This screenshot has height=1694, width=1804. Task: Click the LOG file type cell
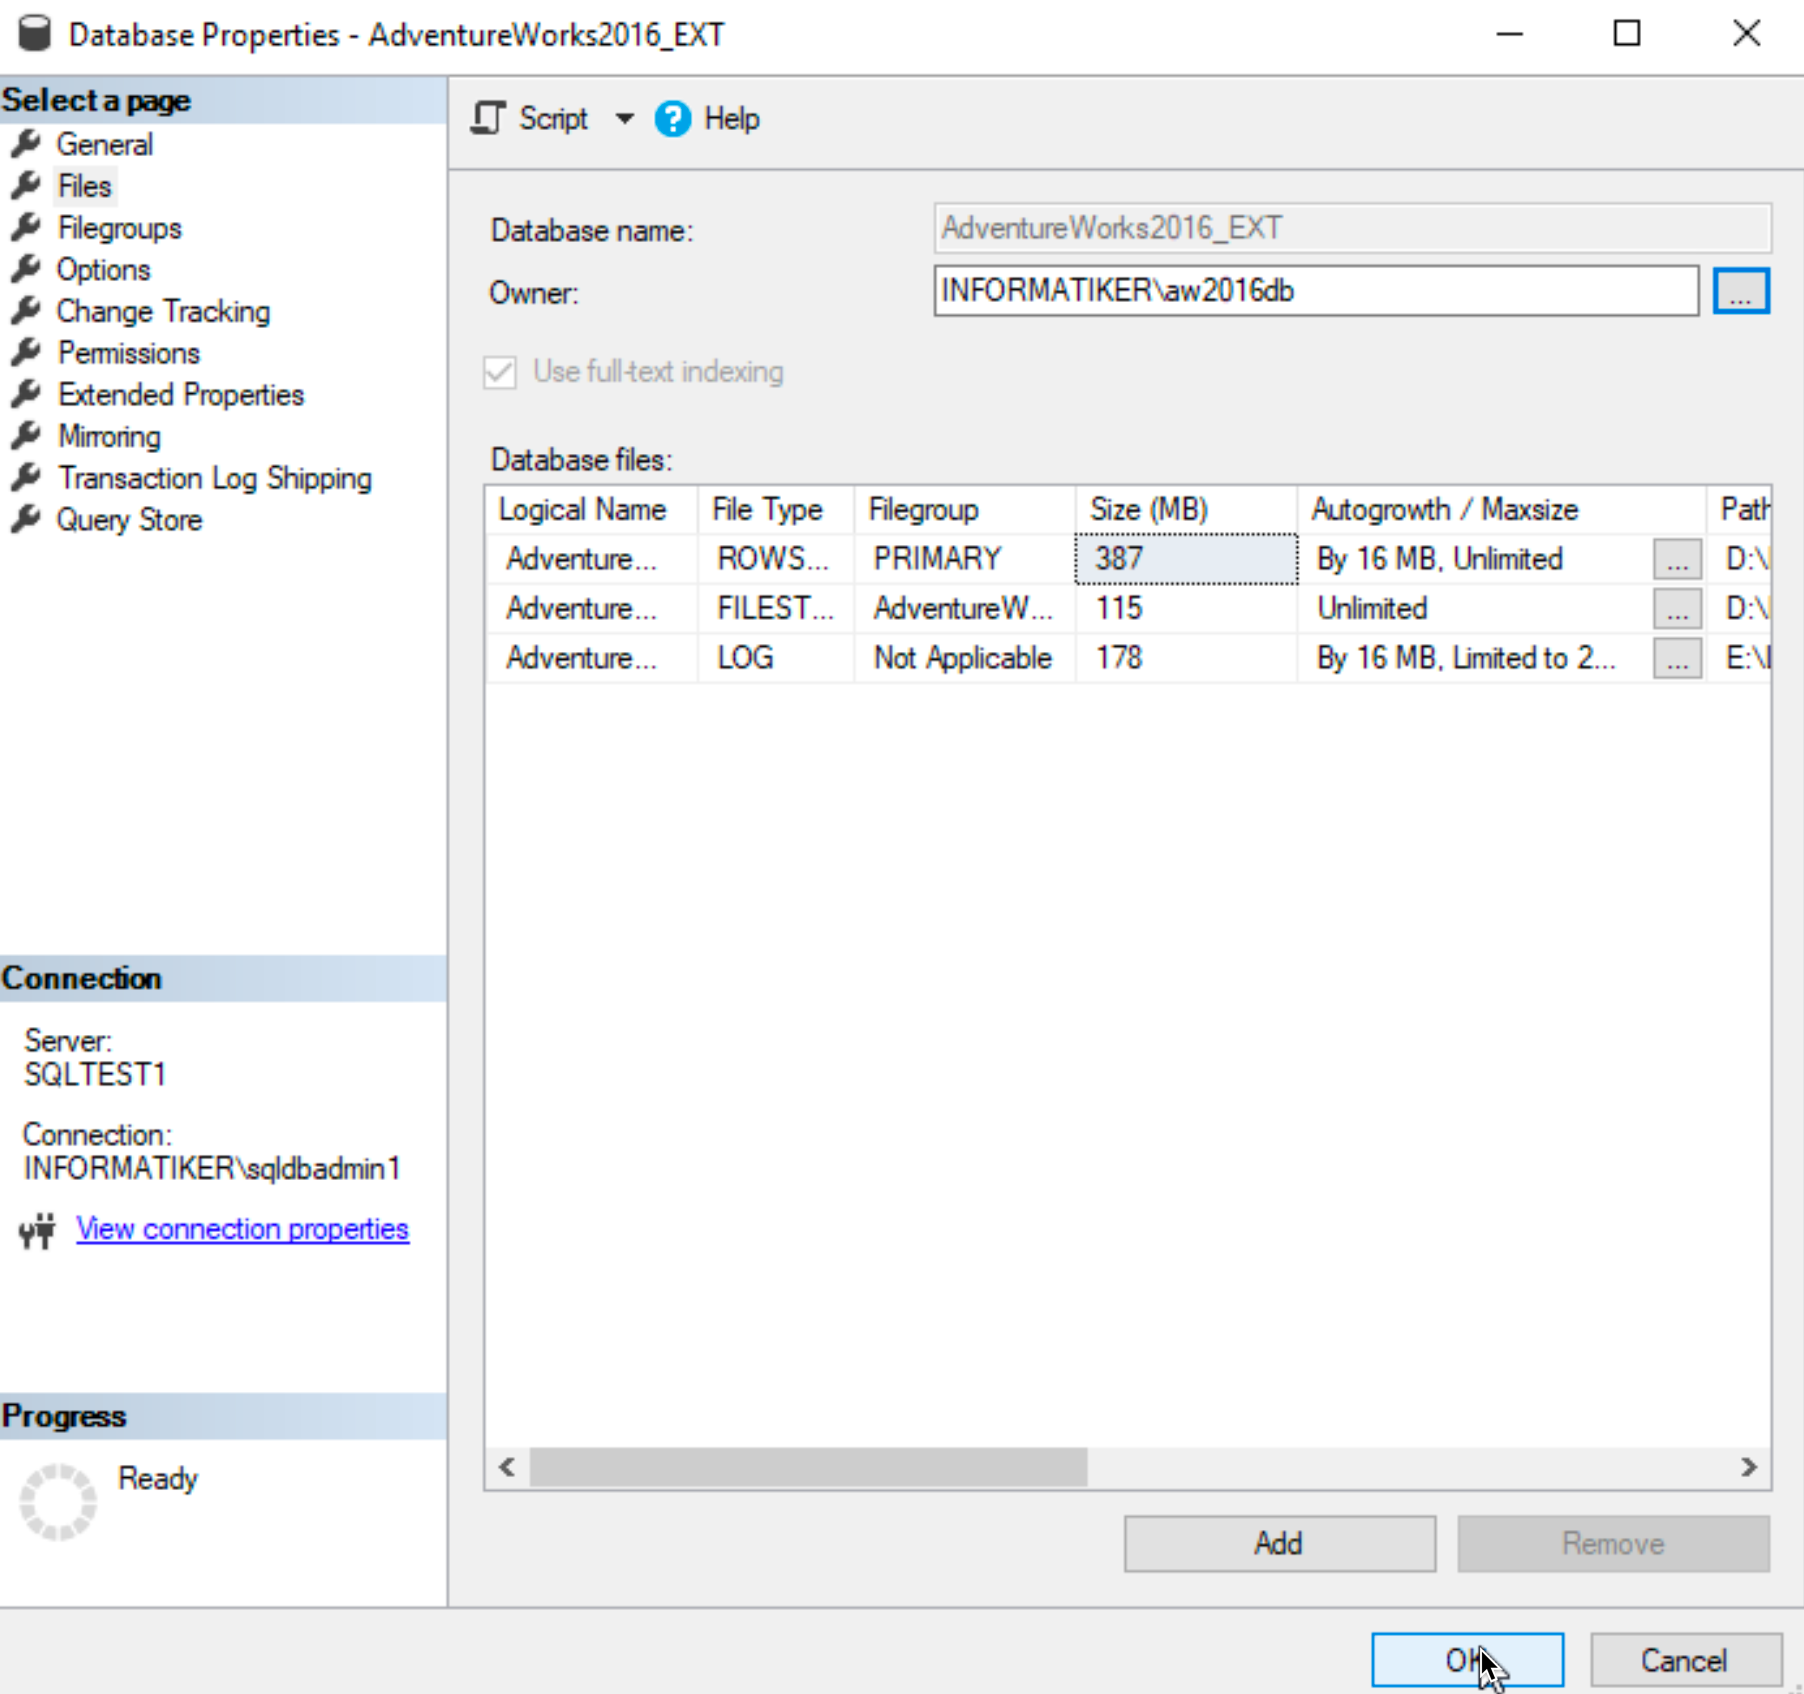pyautogui.click(x=776, y=658)
